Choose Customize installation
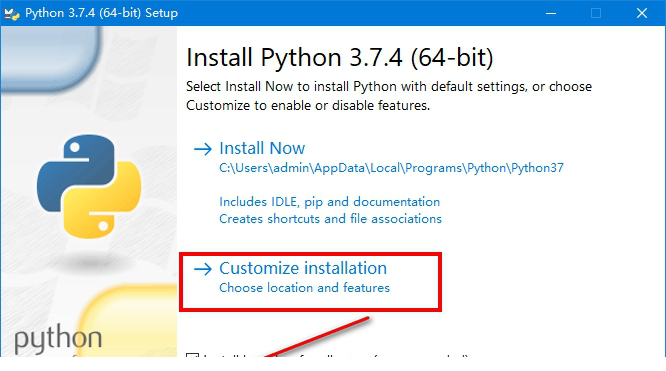The image size is (666, 371). pyautogui.click(x=303, y=268)
